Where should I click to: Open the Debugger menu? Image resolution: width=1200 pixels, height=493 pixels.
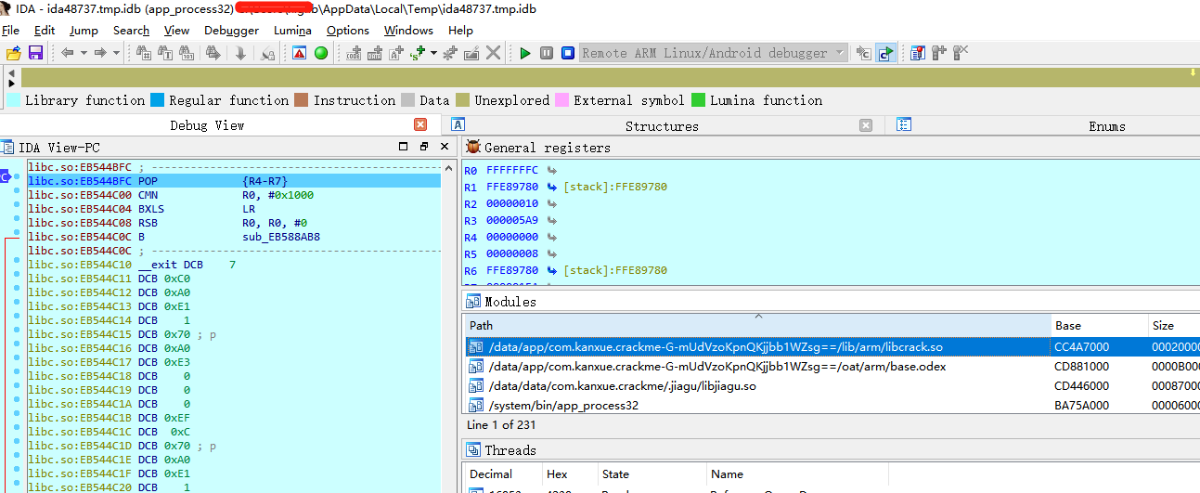(231, 30)
